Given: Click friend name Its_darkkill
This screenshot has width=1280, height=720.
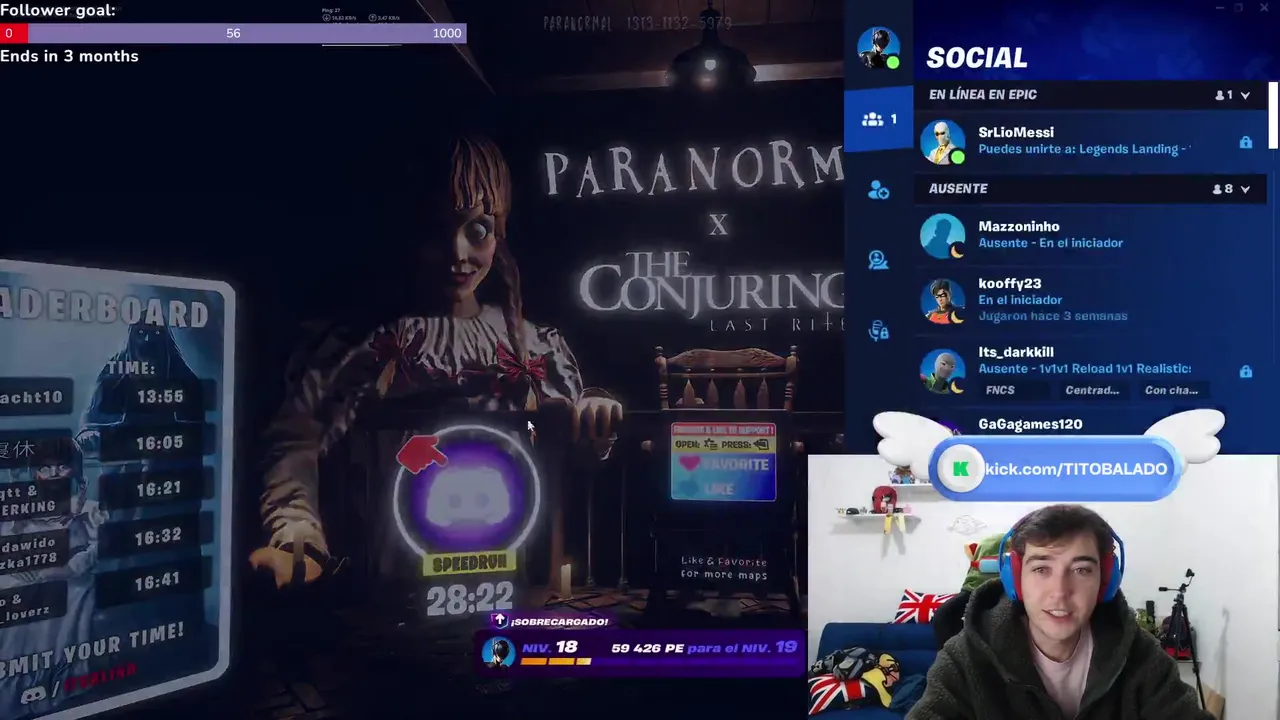Looking at the screenshot, I should pos(1015,352).
